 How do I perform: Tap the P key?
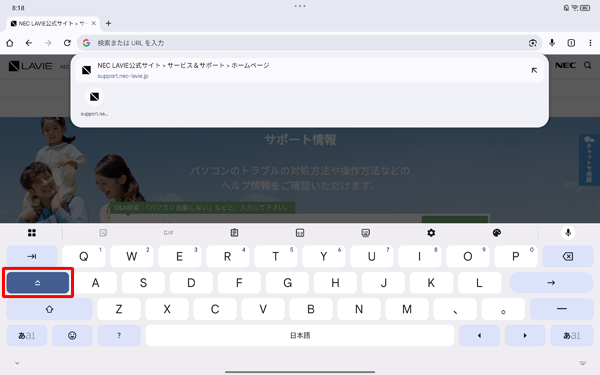515,256
